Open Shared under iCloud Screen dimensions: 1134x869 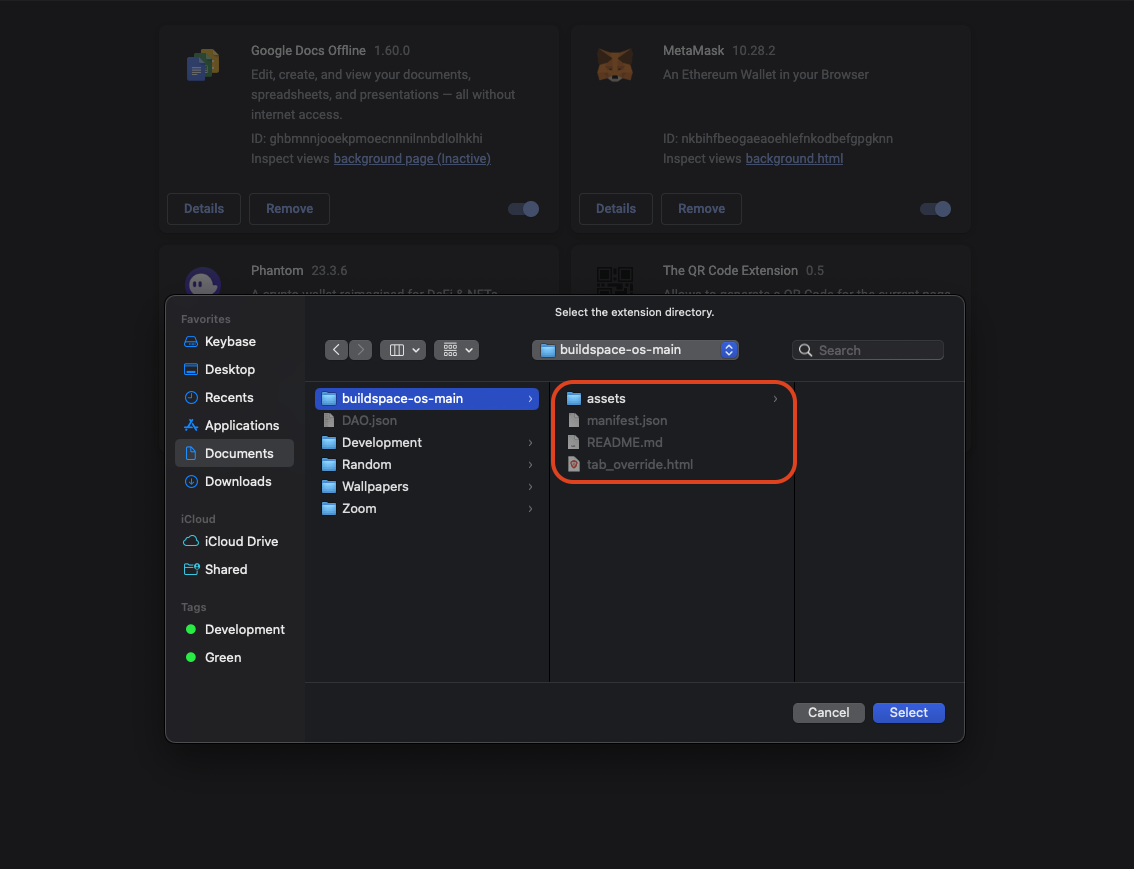click(234, 570)
